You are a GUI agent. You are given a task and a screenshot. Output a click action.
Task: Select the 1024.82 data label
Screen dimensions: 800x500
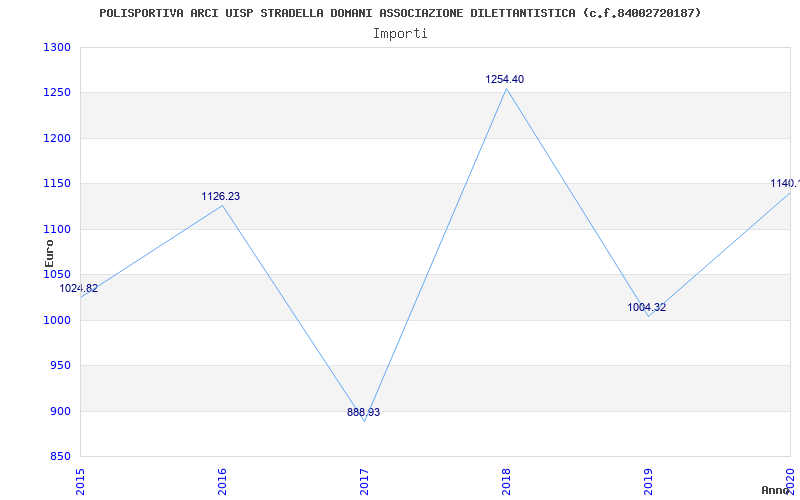point(79,288)
